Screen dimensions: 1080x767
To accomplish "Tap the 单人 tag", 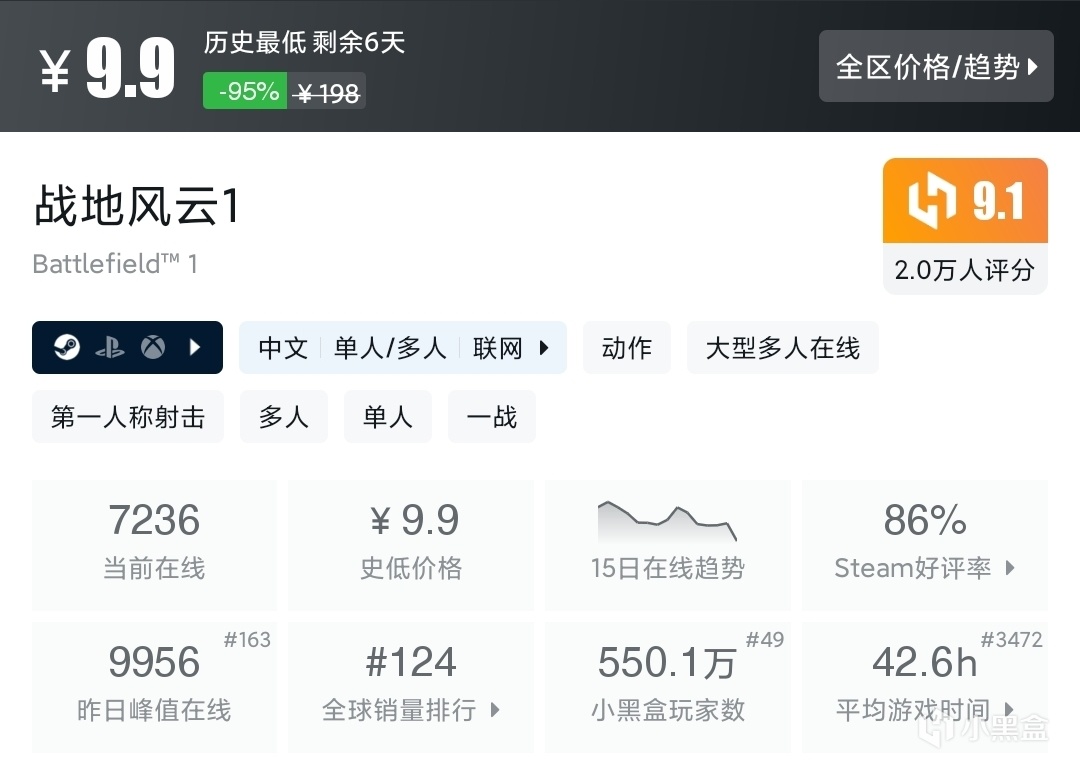I will click(388, 416).
